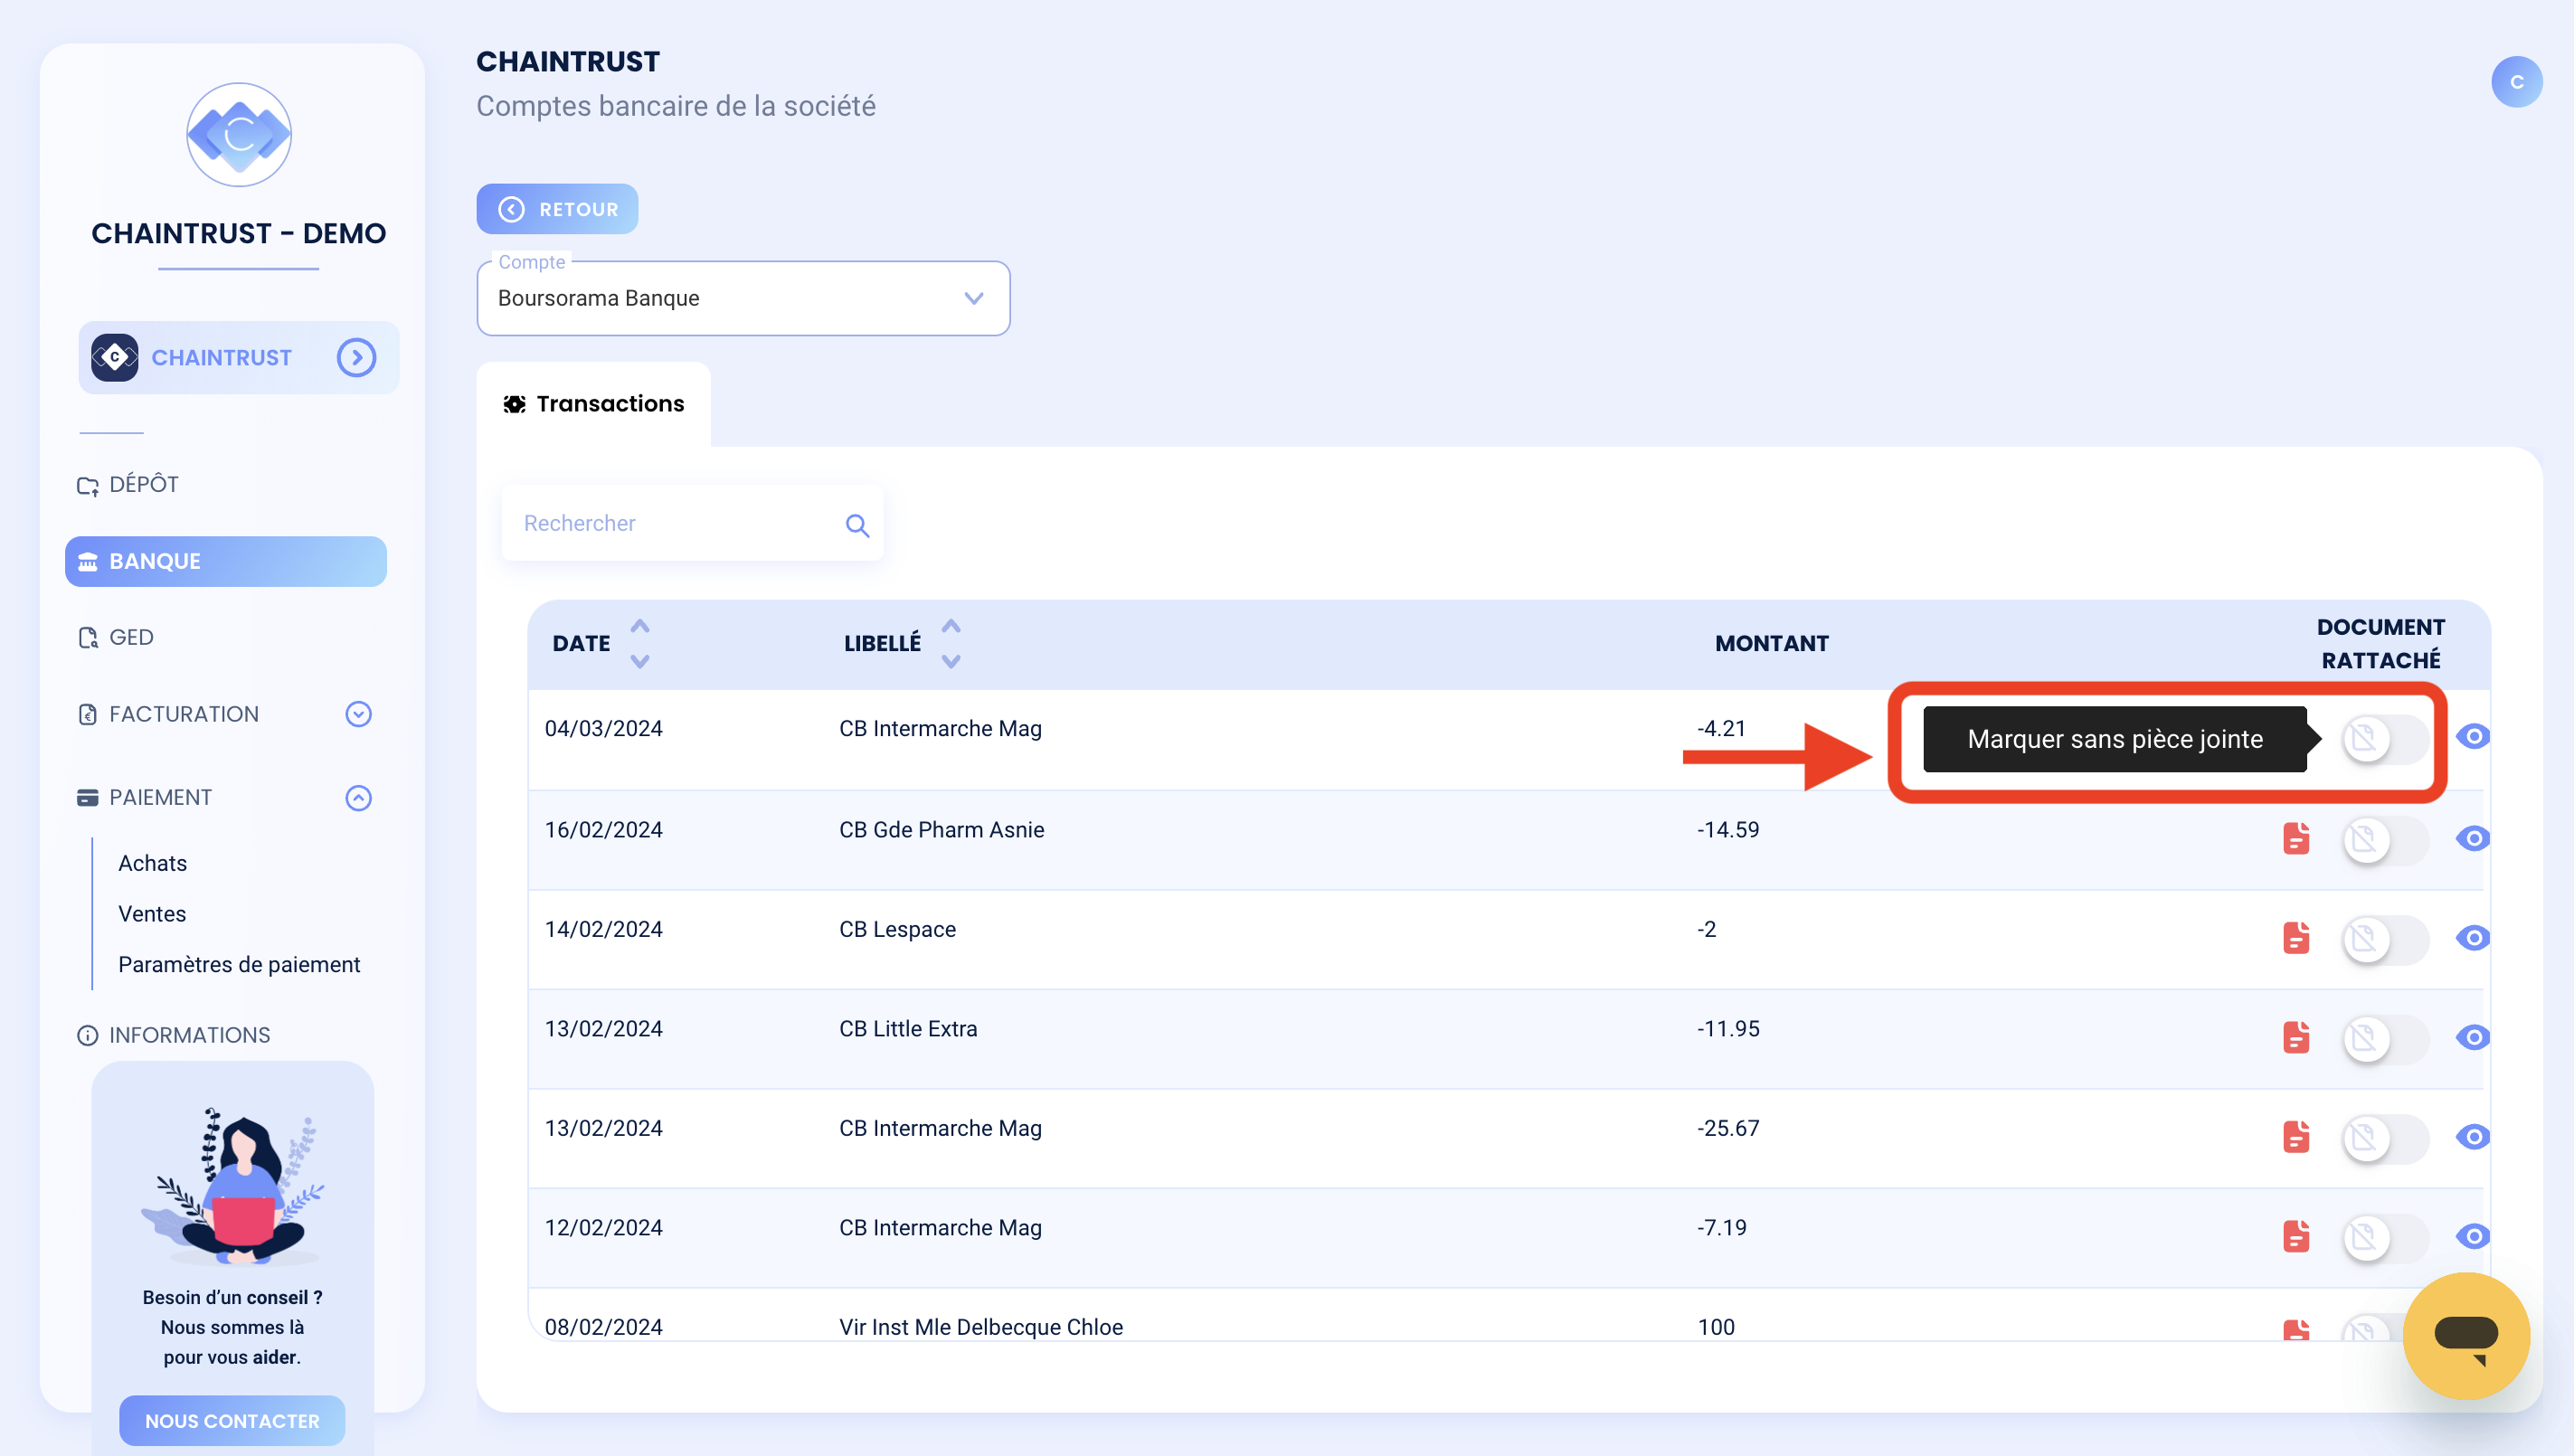Screen dimensions: 2574x1456
Task: Open the yellow chat support bubble
Action: pos(2466,1336)
